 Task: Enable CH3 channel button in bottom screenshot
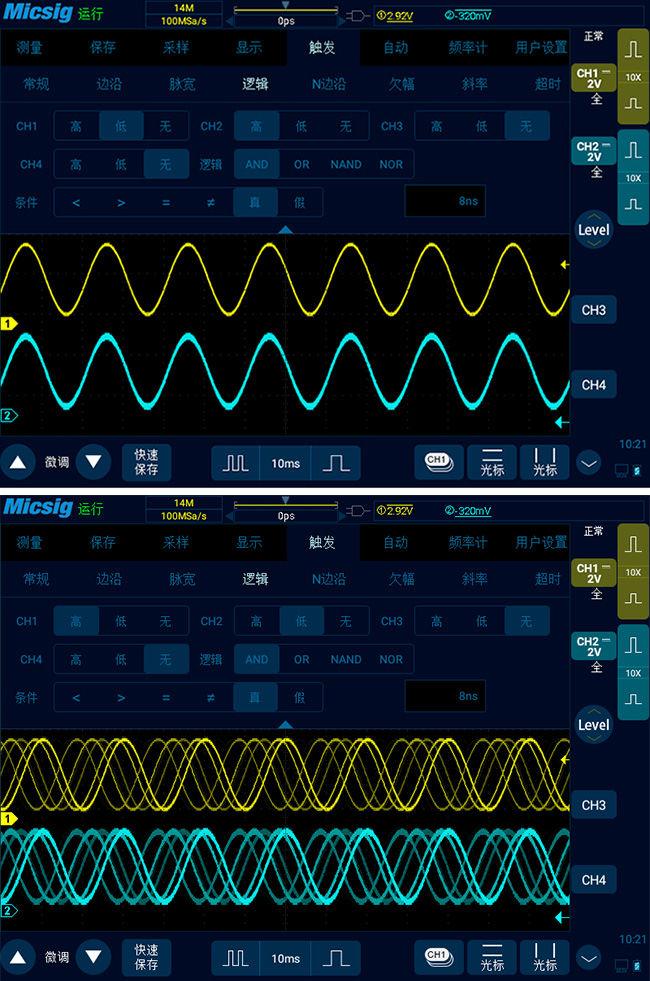(594, 805)
